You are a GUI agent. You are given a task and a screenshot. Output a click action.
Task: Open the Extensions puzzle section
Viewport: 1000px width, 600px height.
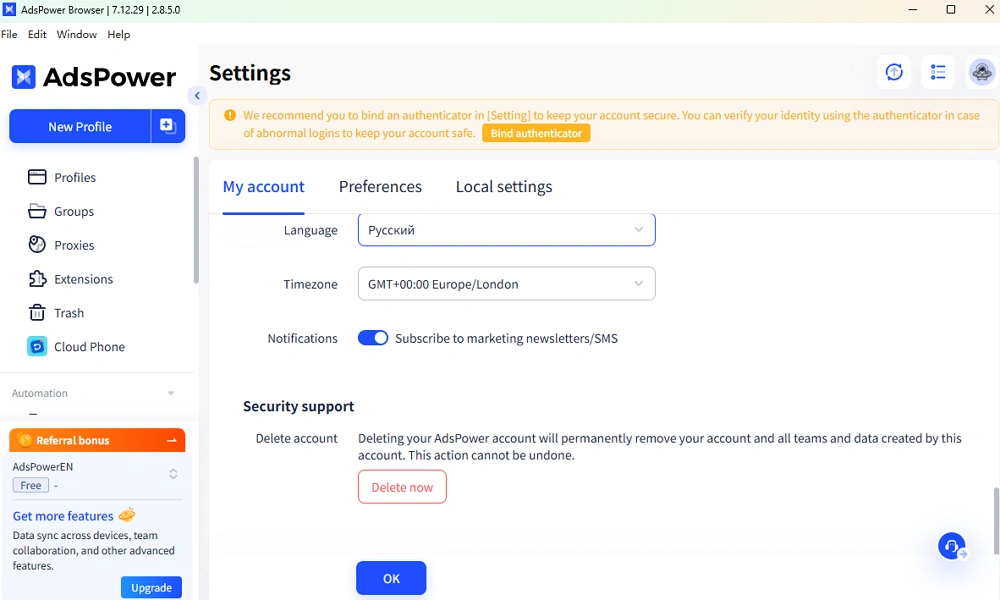coord(70,279)
